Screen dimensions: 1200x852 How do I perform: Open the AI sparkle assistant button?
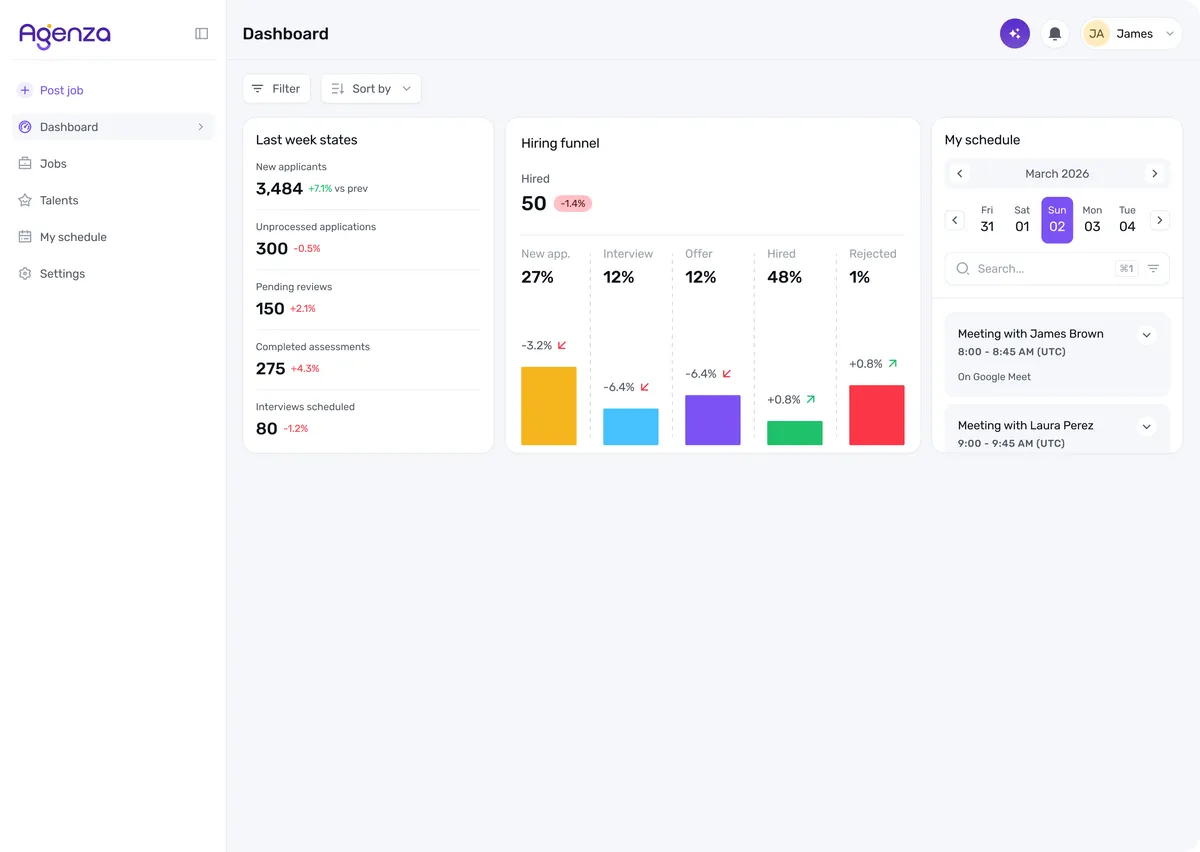tap(1015, 34)
